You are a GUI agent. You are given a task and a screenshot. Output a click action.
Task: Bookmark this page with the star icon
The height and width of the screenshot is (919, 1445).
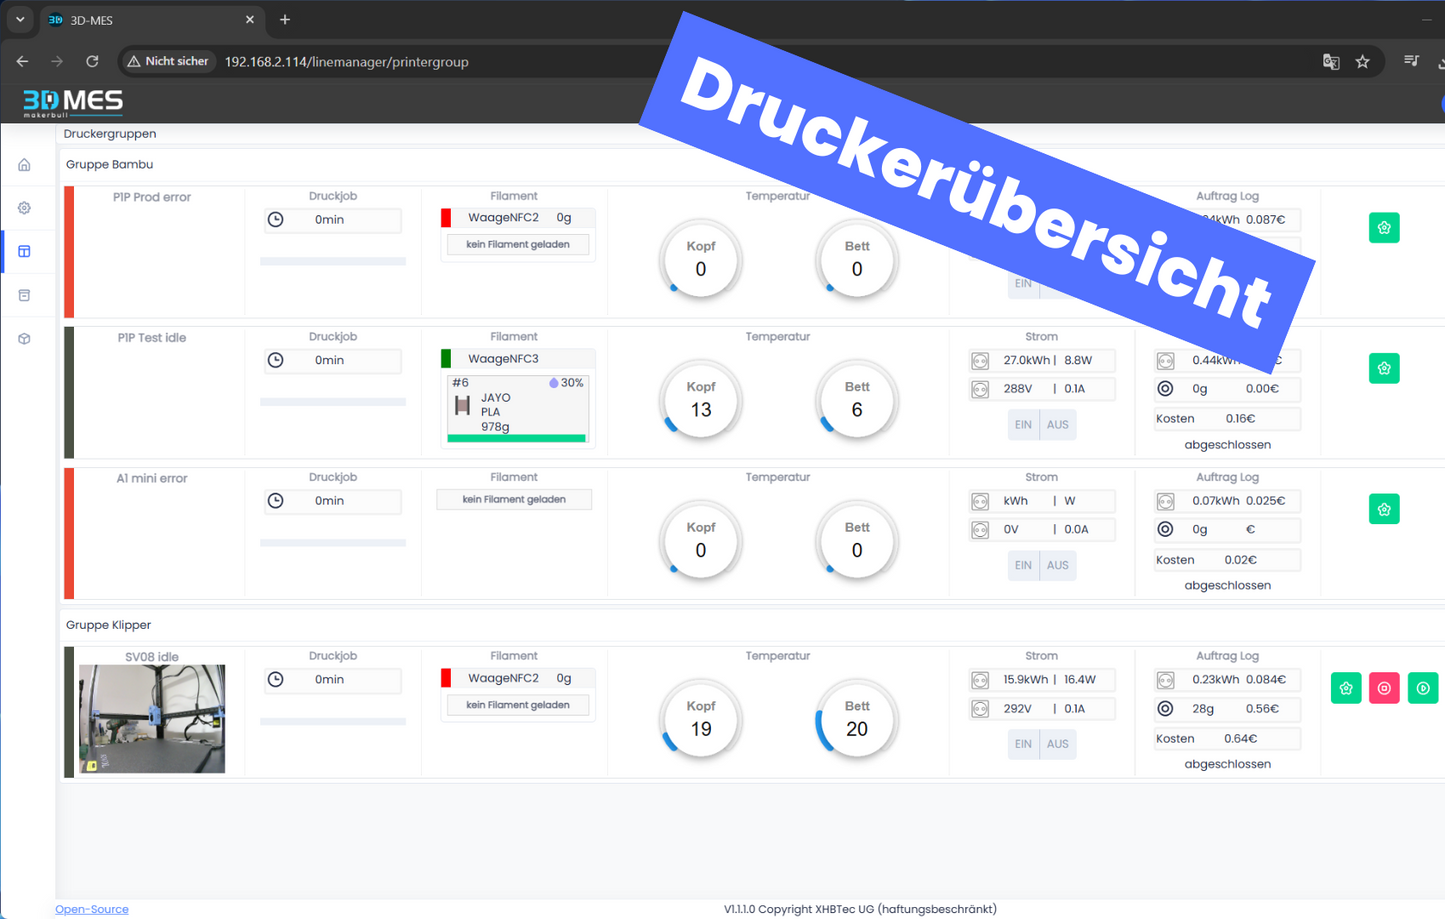click(x=1362, y=62)
